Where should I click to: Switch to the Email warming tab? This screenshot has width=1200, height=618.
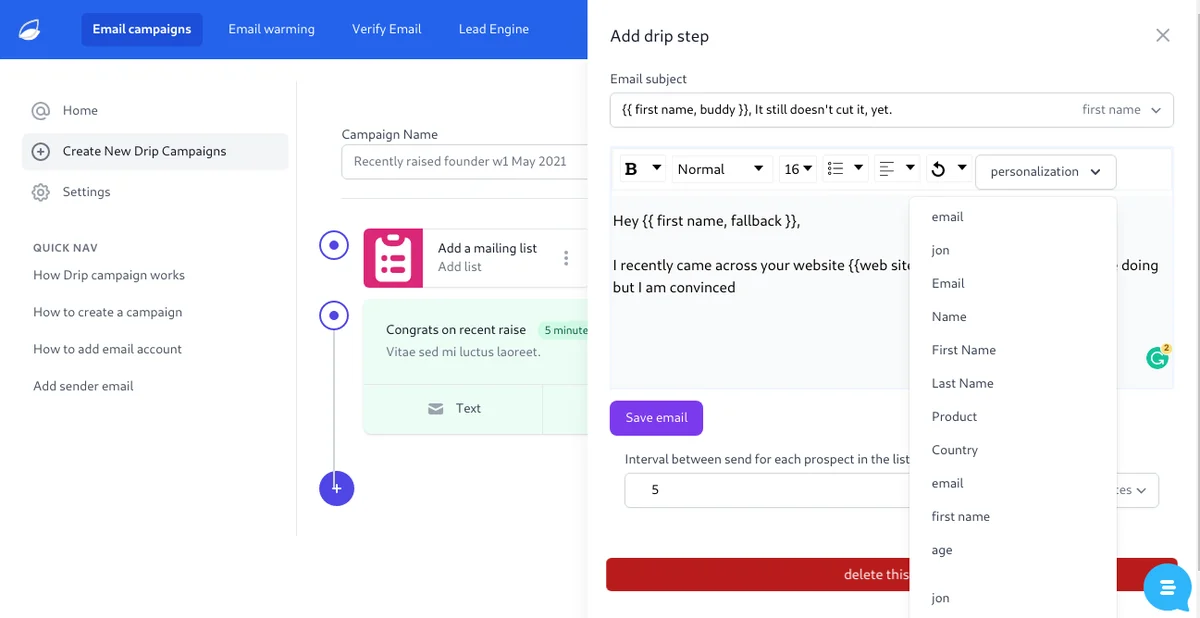pyautogui.click(x=271, y=29)
